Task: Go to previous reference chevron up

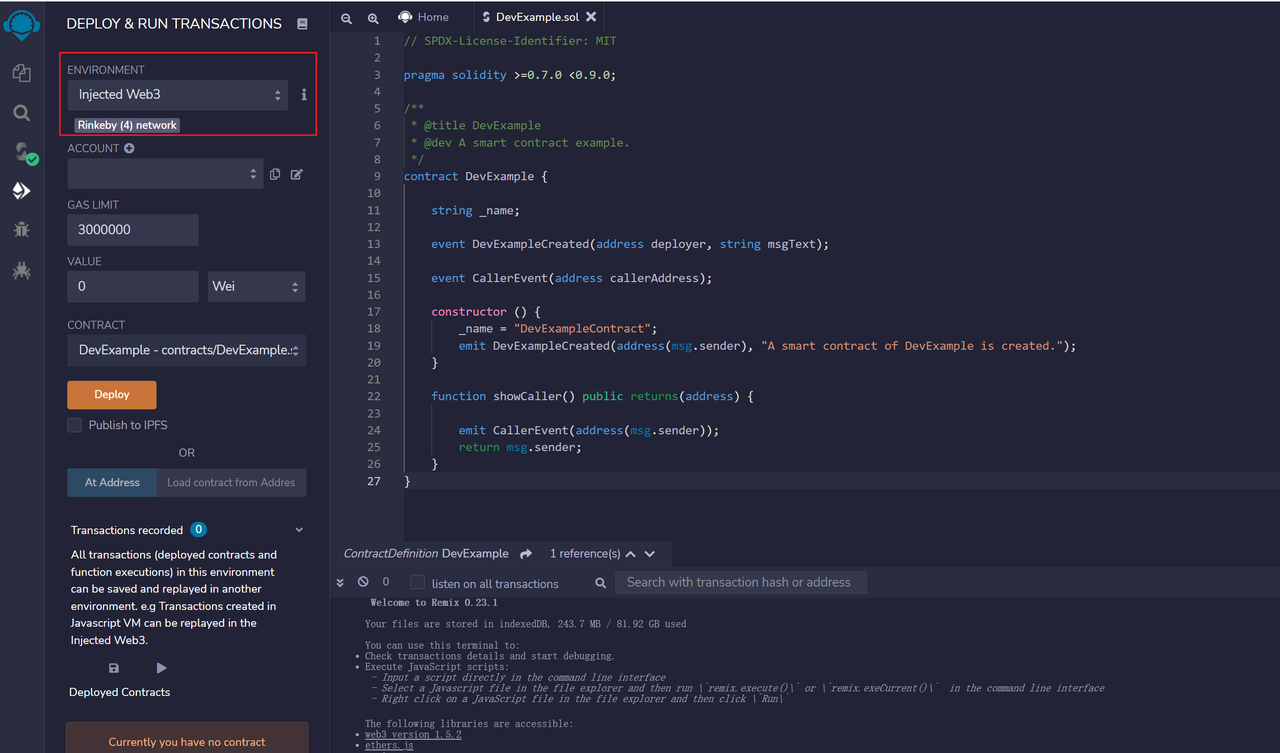Action: 631,554
